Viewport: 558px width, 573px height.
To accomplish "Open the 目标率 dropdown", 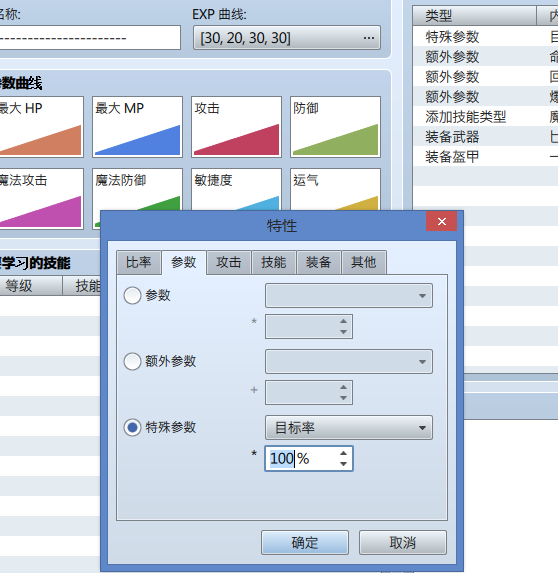I will (x=349, y=427).
